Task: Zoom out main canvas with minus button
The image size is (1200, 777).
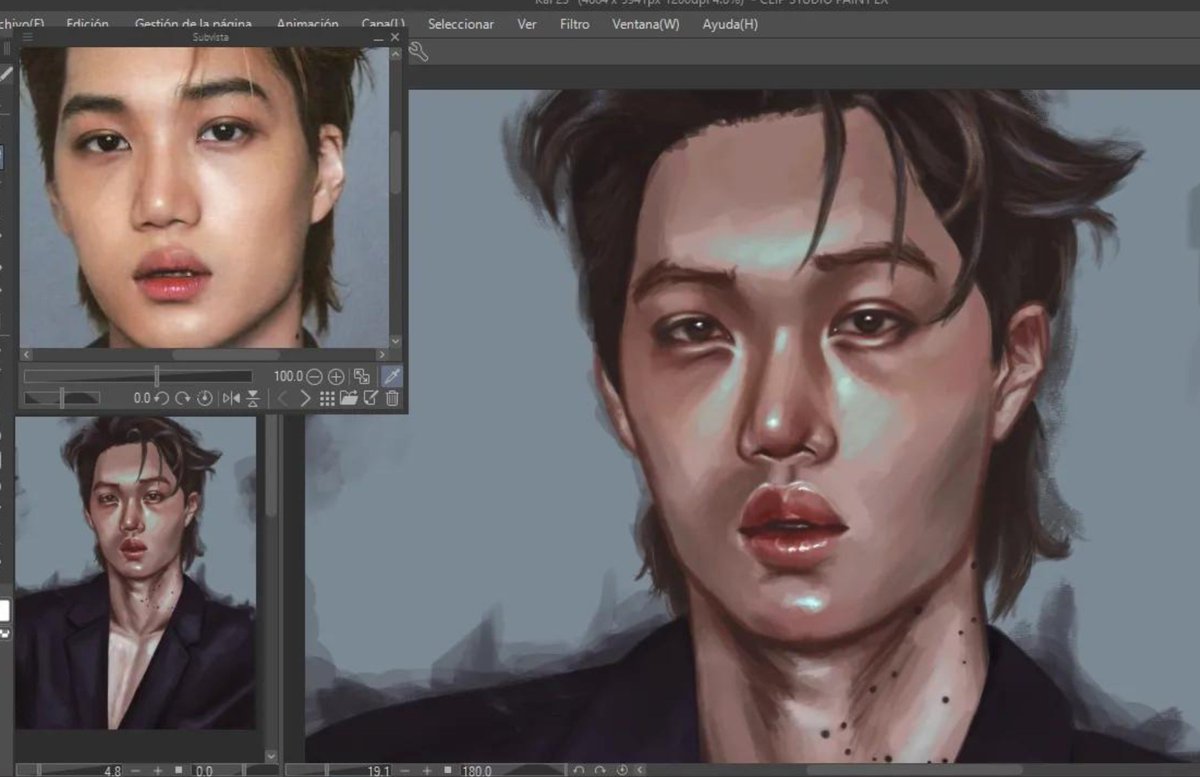Action: pos(405,770)
